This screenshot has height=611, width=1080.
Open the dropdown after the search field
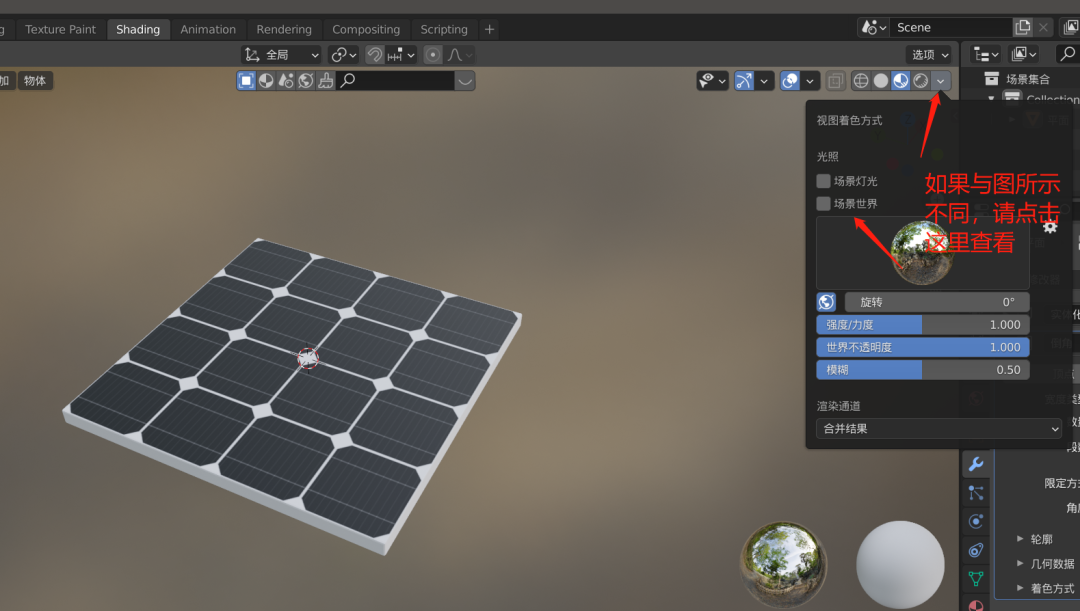465,81
